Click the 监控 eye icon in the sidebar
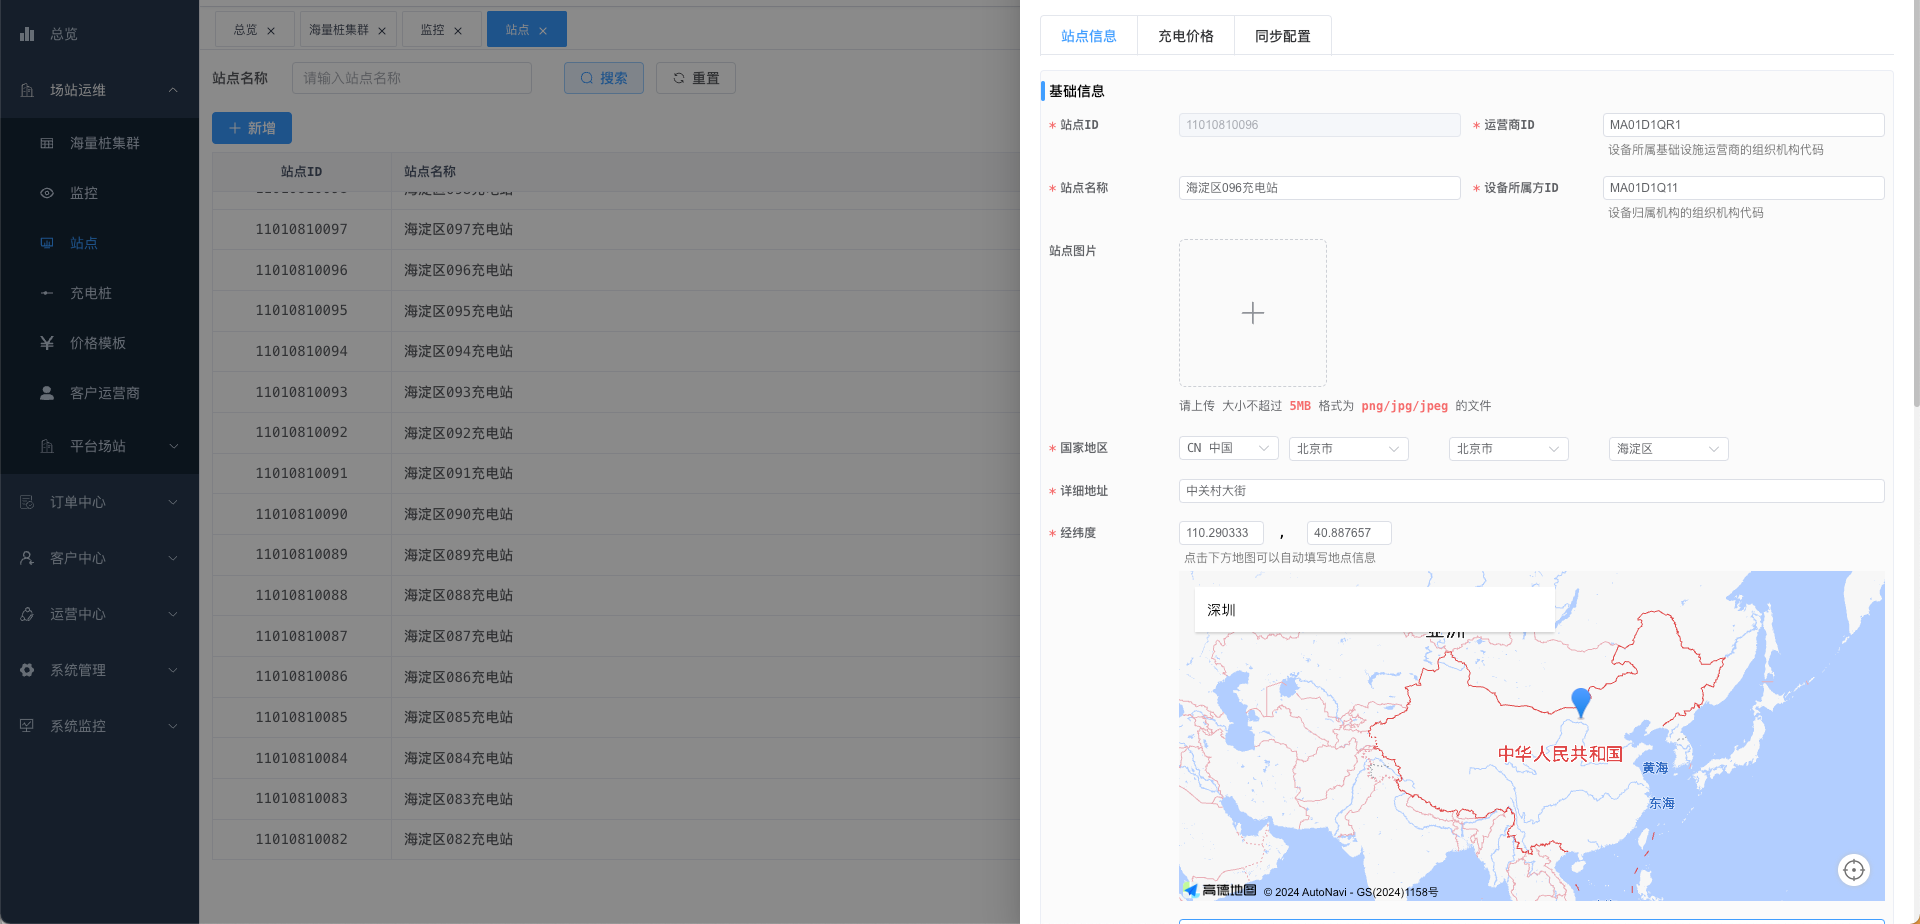The width and height of the screenshot is (1920, 924). point(47,193)
